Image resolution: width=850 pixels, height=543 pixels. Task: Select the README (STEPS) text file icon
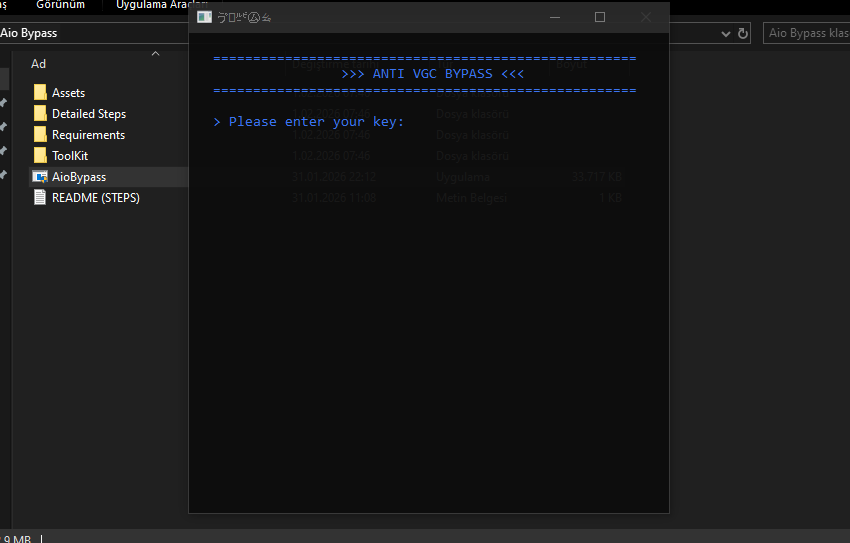(40, 197)
